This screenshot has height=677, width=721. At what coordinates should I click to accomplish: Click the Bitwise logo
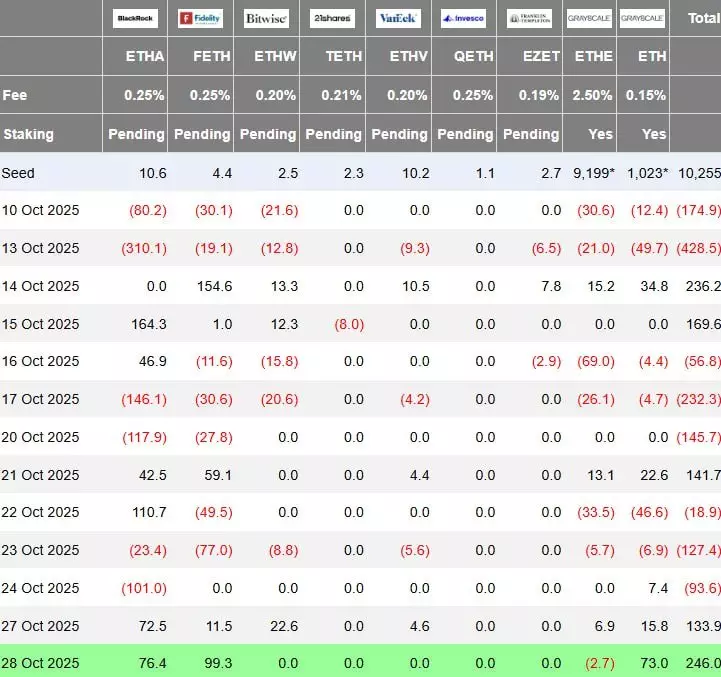click(x=265, y=19)
